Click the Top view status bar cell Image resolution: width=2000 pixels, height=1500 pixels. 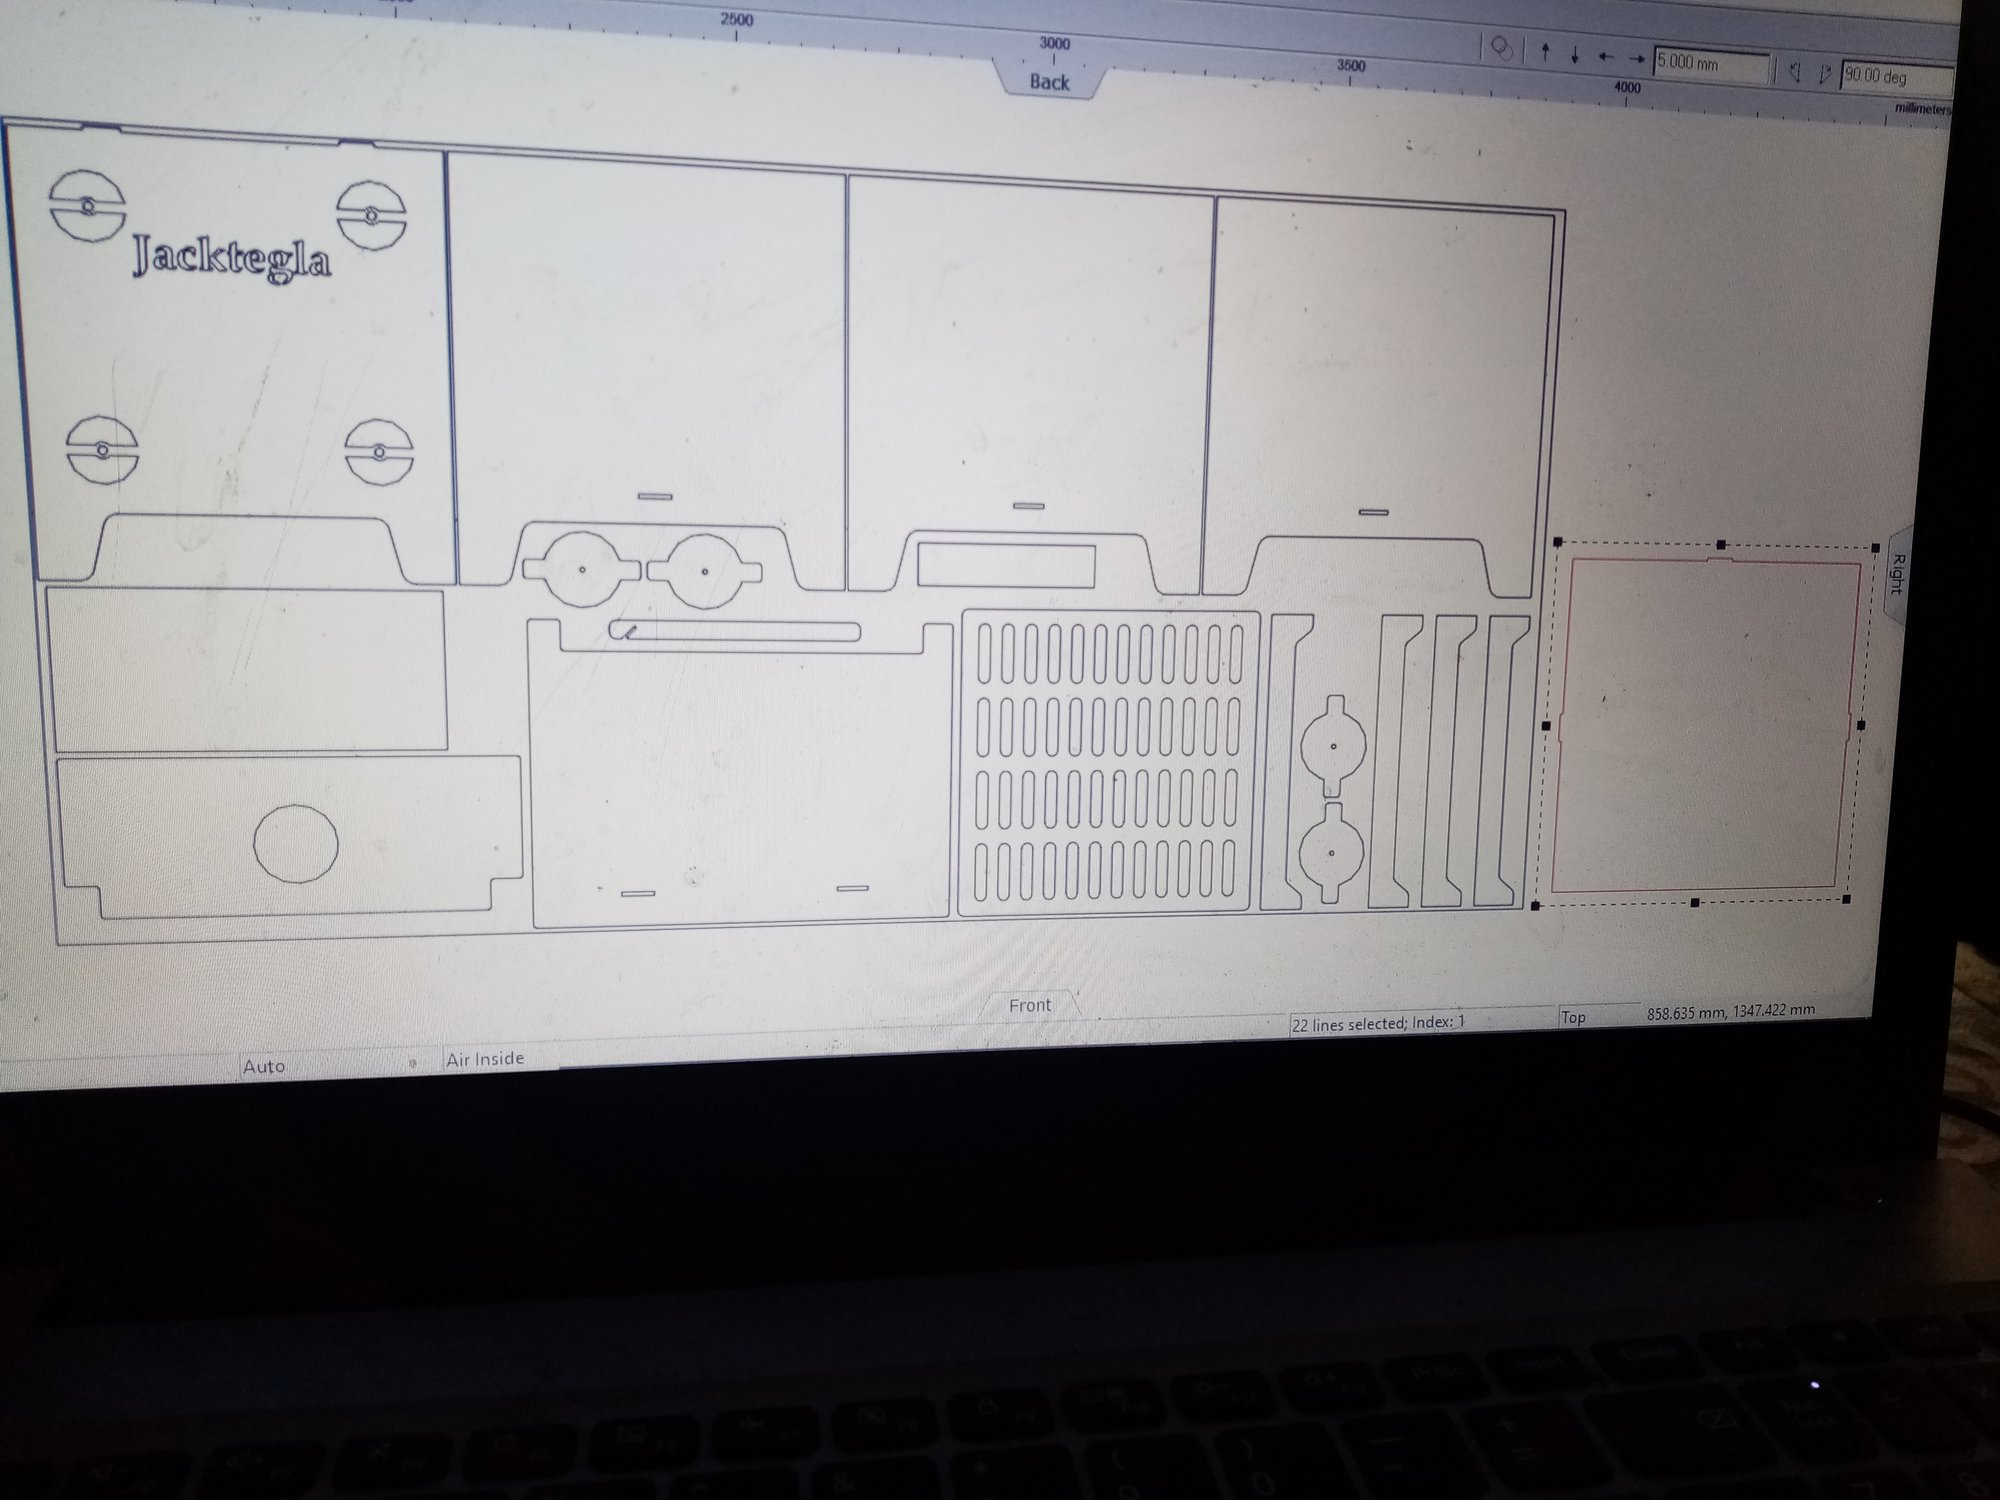[x=1574, y=1018]
